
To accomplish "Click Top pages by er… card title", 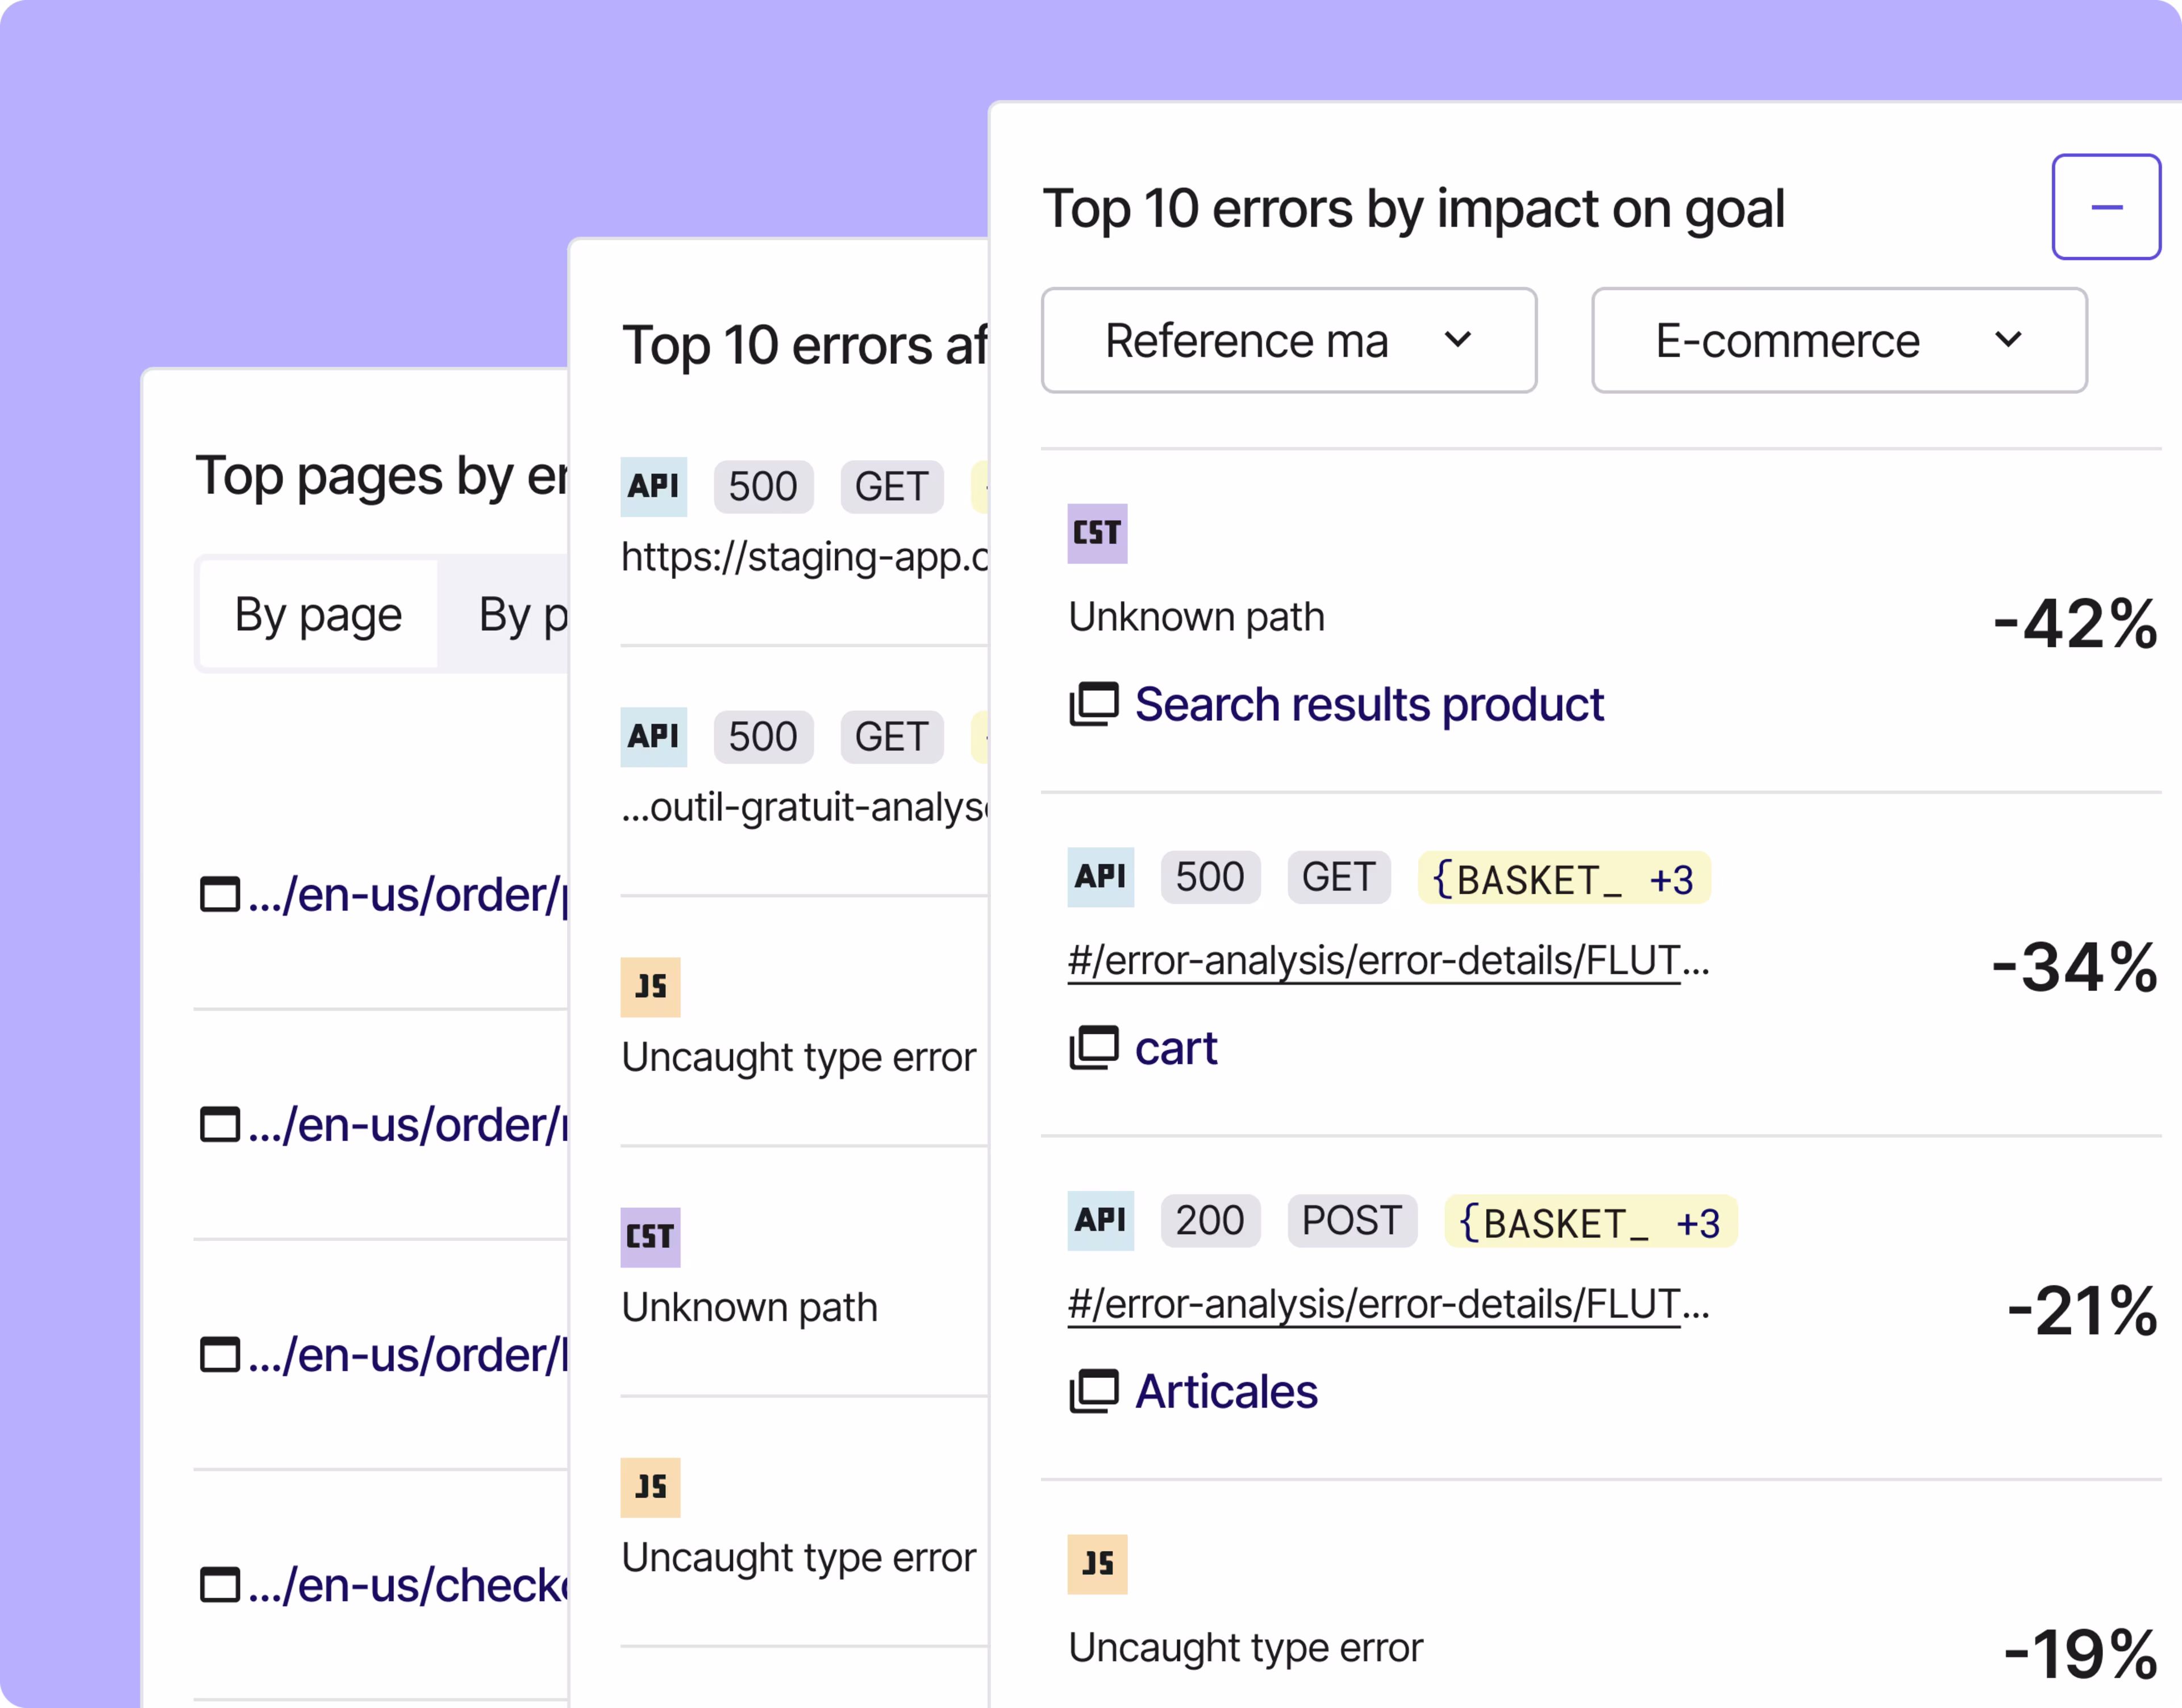I will click(x=382, y=476).
